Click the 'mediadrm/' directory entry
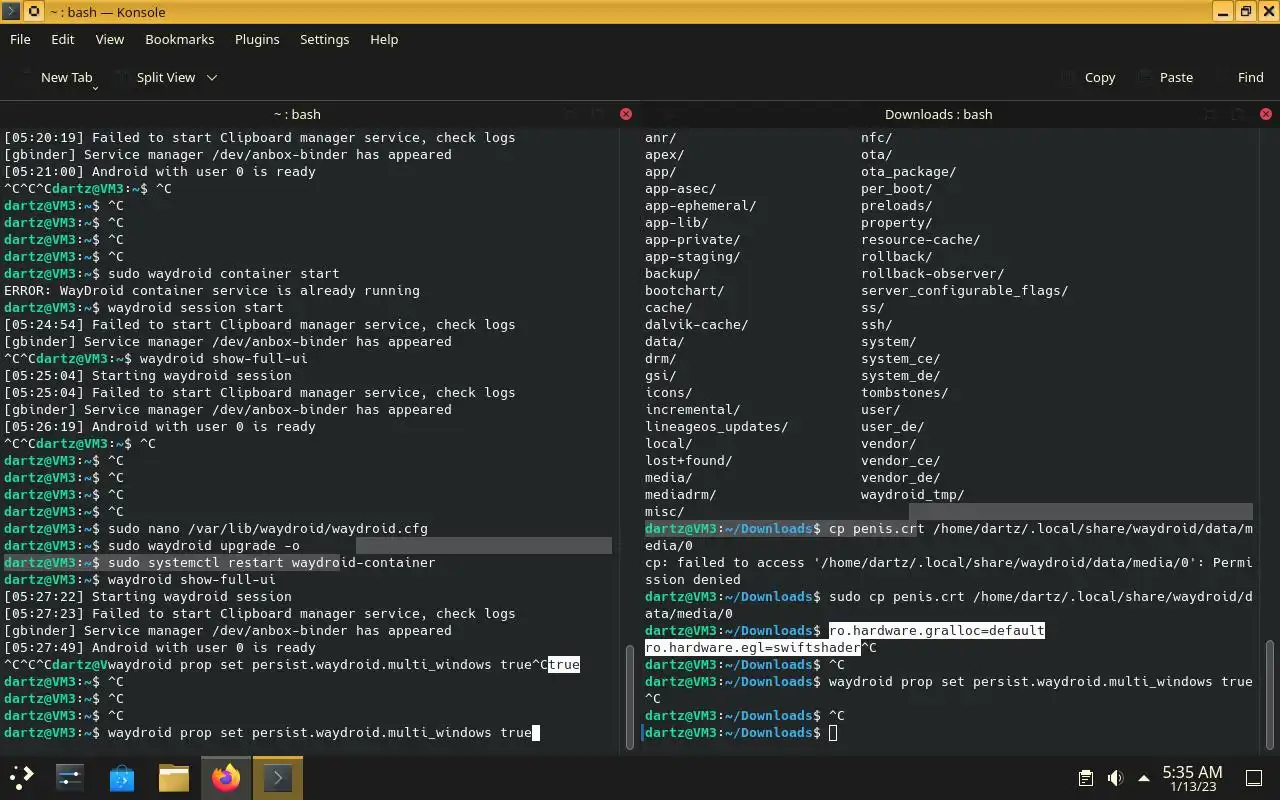The width and height of the screenshot is (1280, 800). point(681,495)
